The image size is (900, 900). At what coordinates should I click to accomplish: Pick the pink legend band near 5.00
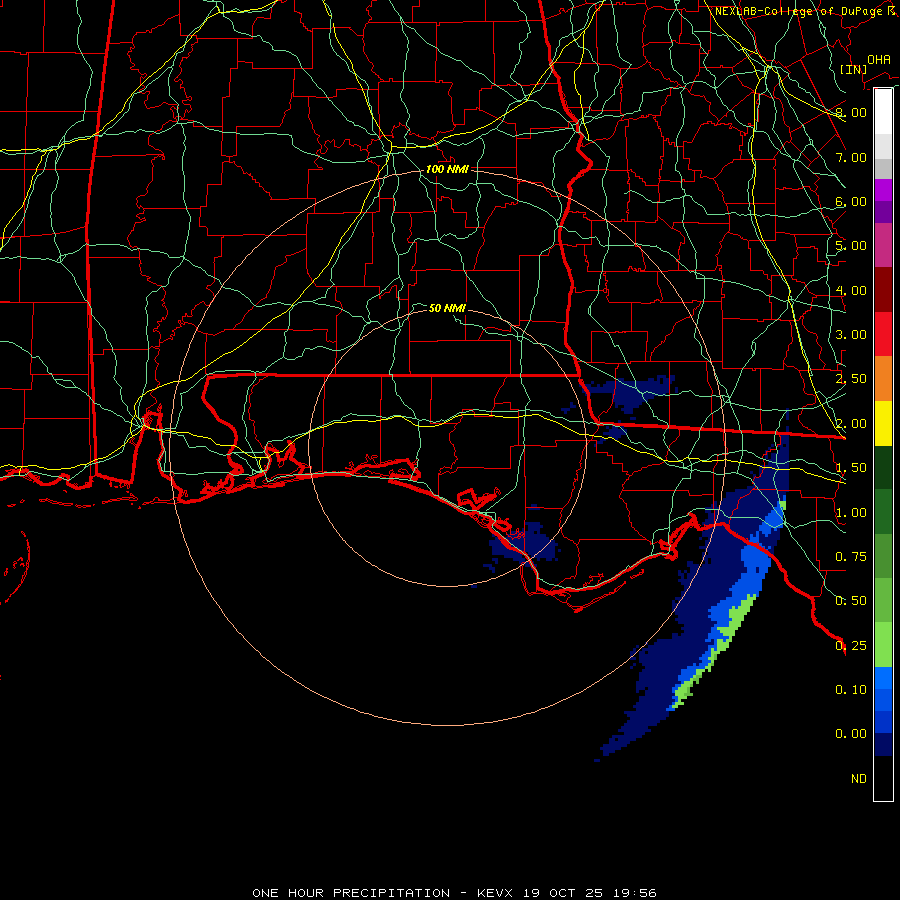[x=883, y=245]
